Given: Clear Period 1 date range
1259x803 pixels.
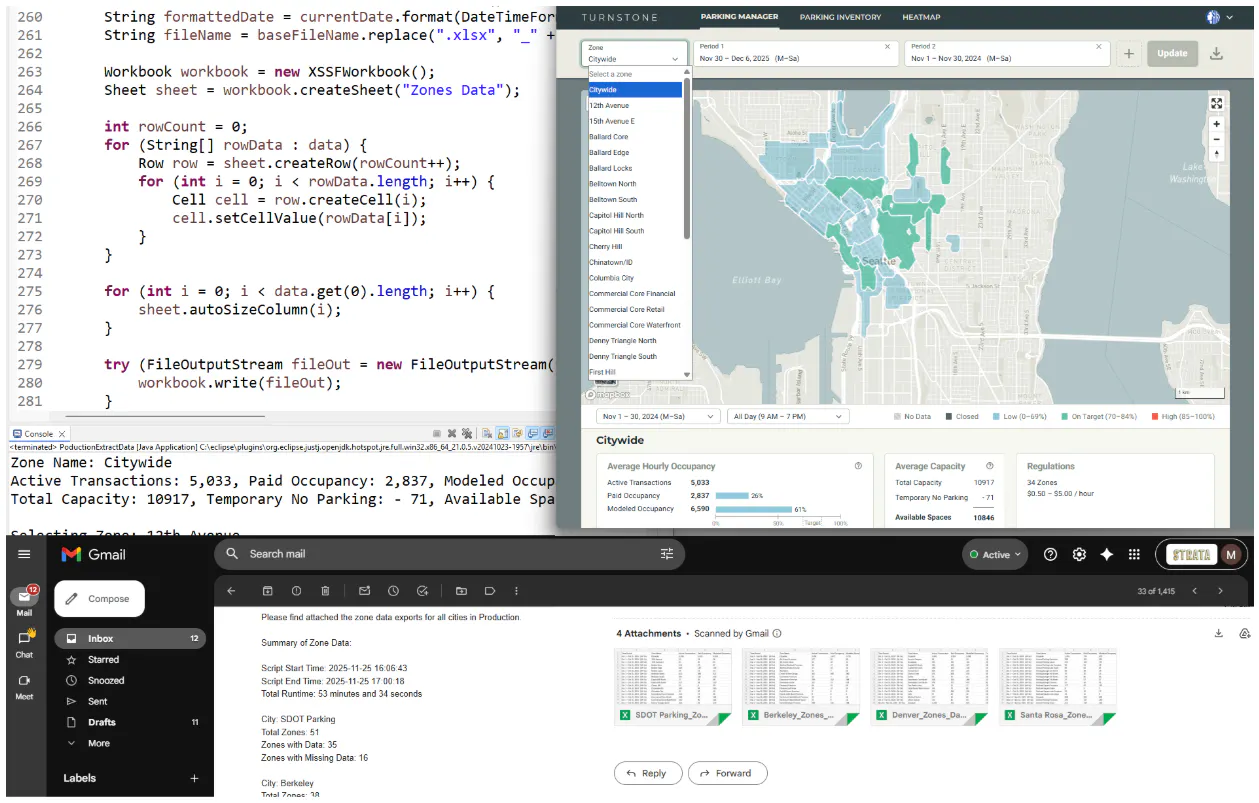Looking at the screenshot, I should [887, 47].
